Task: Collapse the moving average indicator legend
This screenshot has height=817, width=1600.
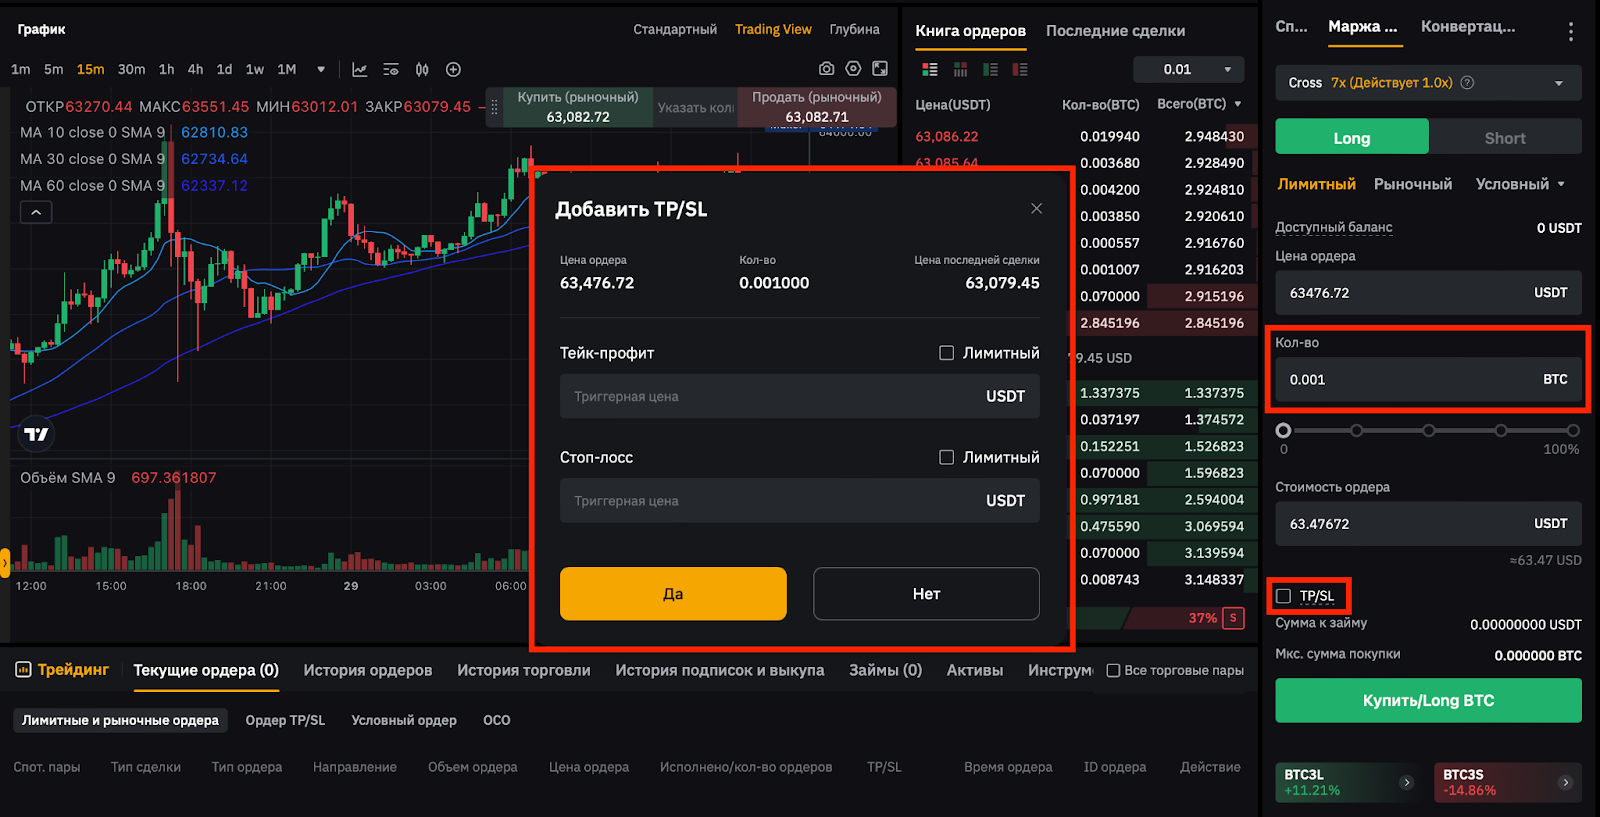Action: coord(36,212)
